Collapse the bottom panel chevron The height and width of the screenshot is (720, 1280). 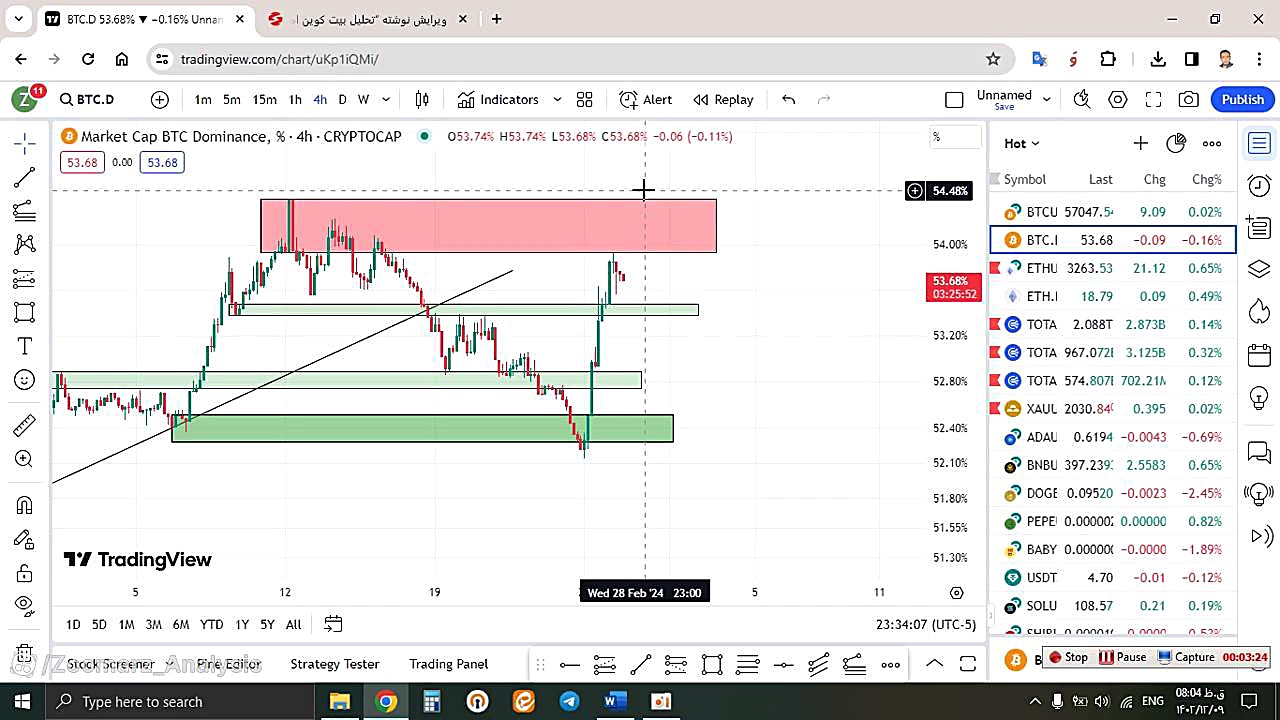[934, 664]
